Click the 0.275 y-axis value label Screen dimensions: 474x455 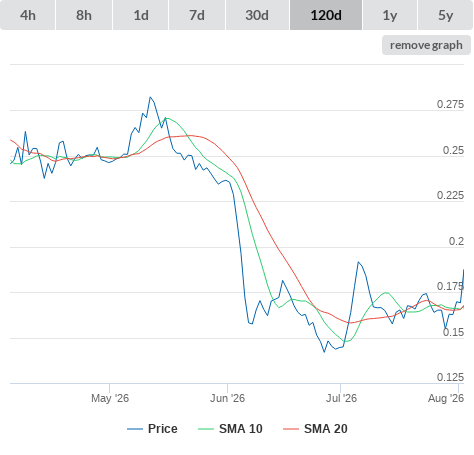click(450, 104)
